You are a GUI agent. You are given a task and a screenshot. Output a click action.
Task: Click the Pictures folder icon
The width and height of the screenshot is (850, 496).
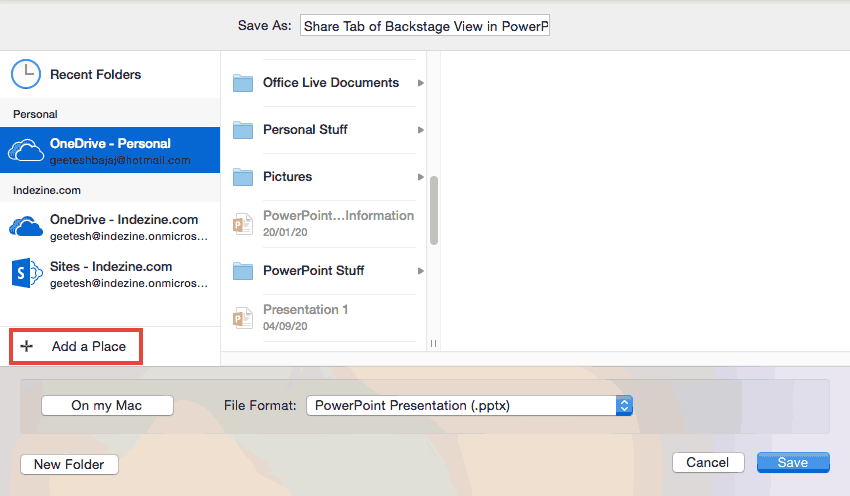click(242, 177)
